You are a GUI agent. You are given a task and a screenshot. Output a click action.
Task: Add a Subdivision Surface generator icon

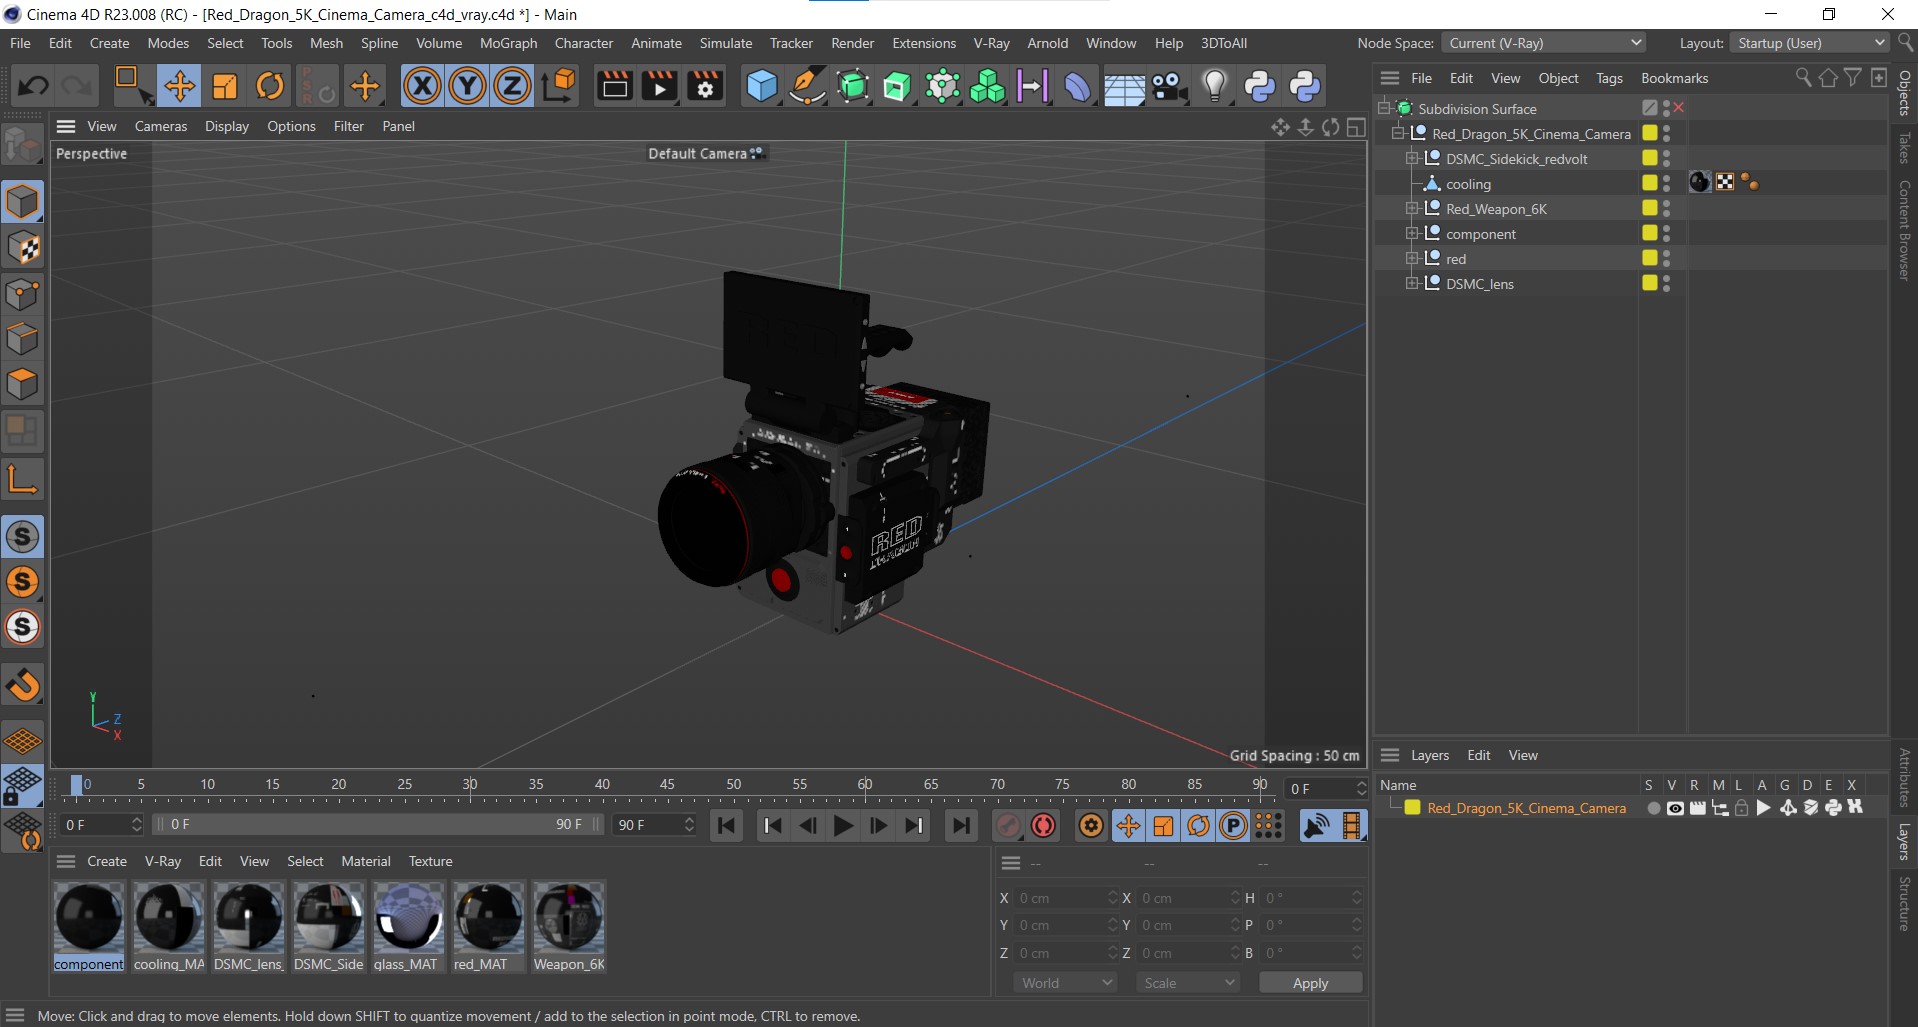[x=852, y=86]
